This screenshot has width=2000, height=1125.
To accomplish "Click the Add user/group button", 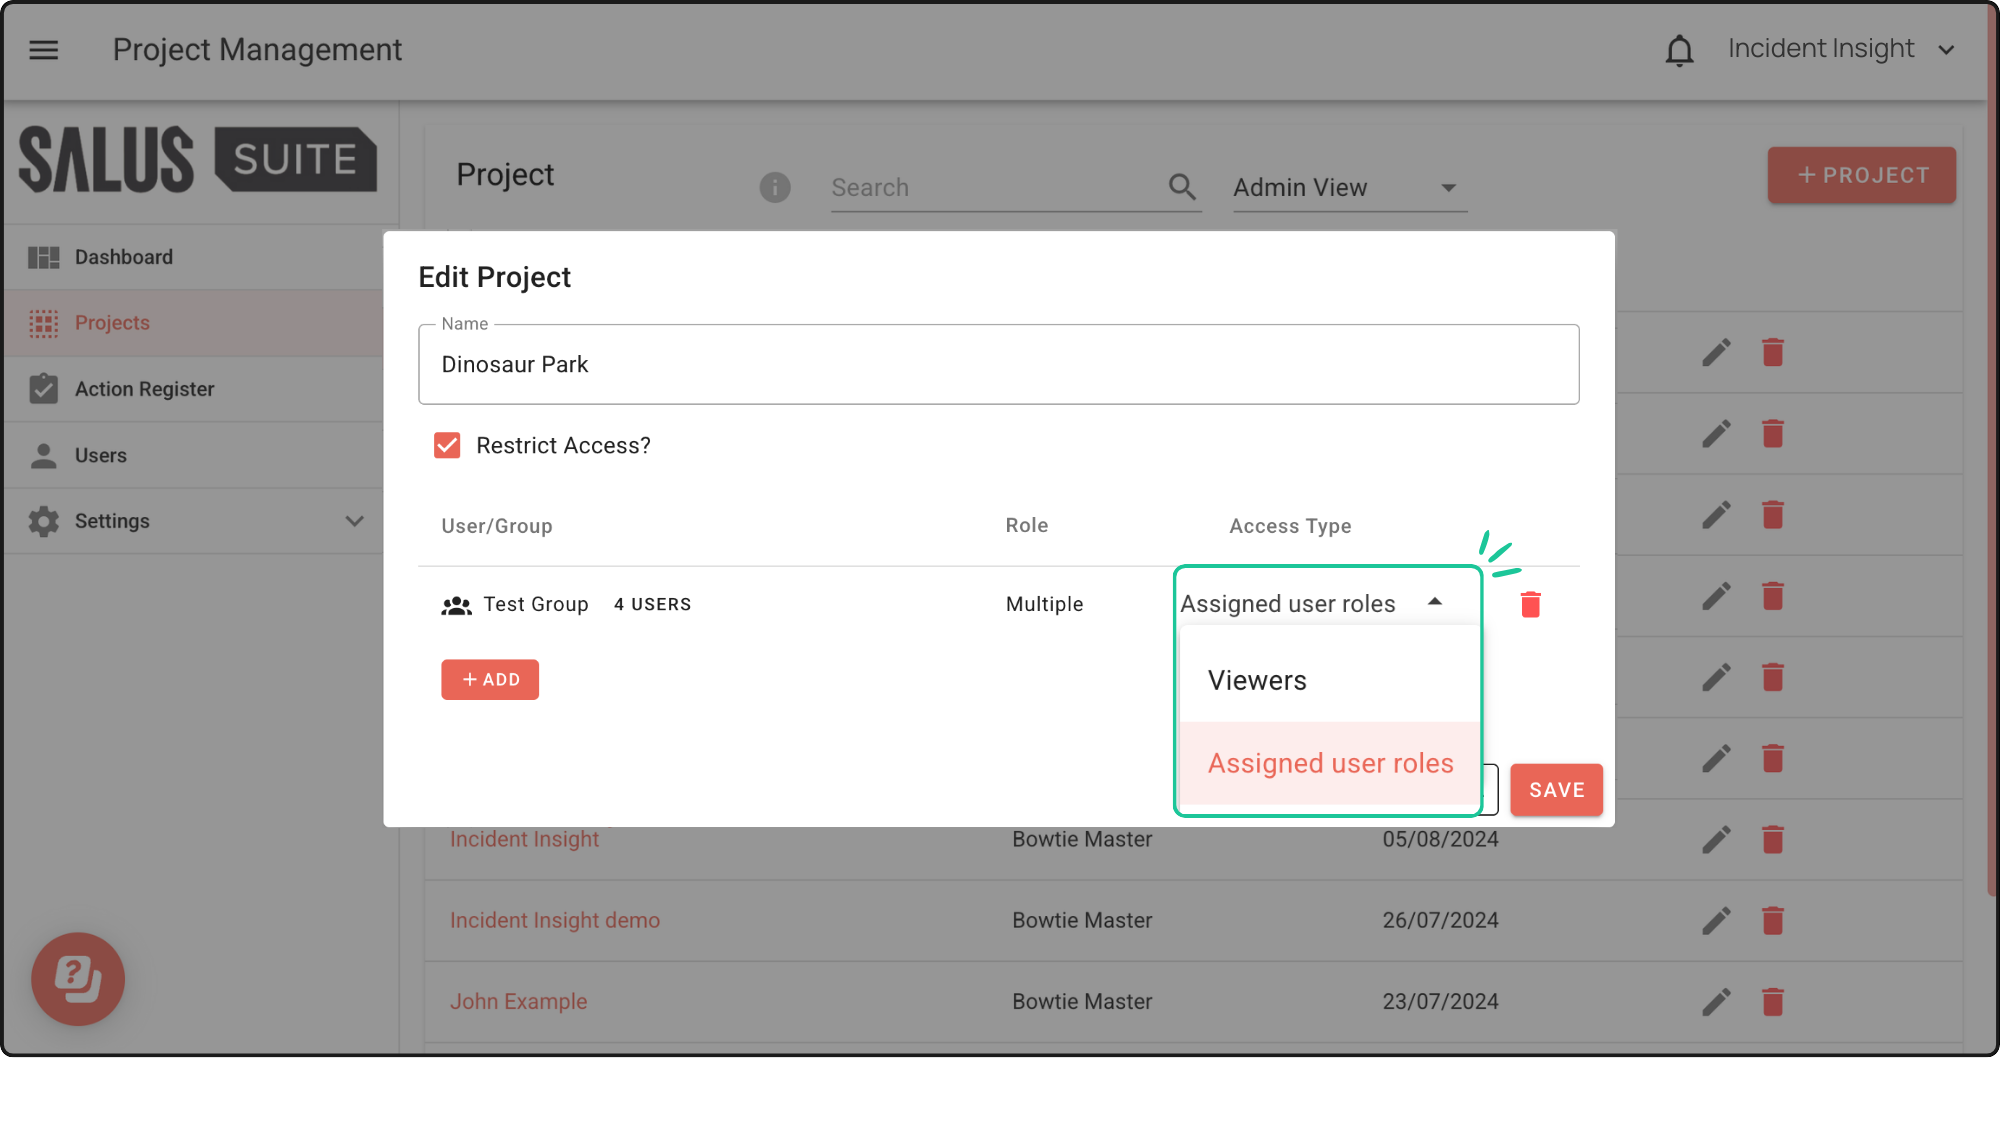I will (x=490, y=680).
